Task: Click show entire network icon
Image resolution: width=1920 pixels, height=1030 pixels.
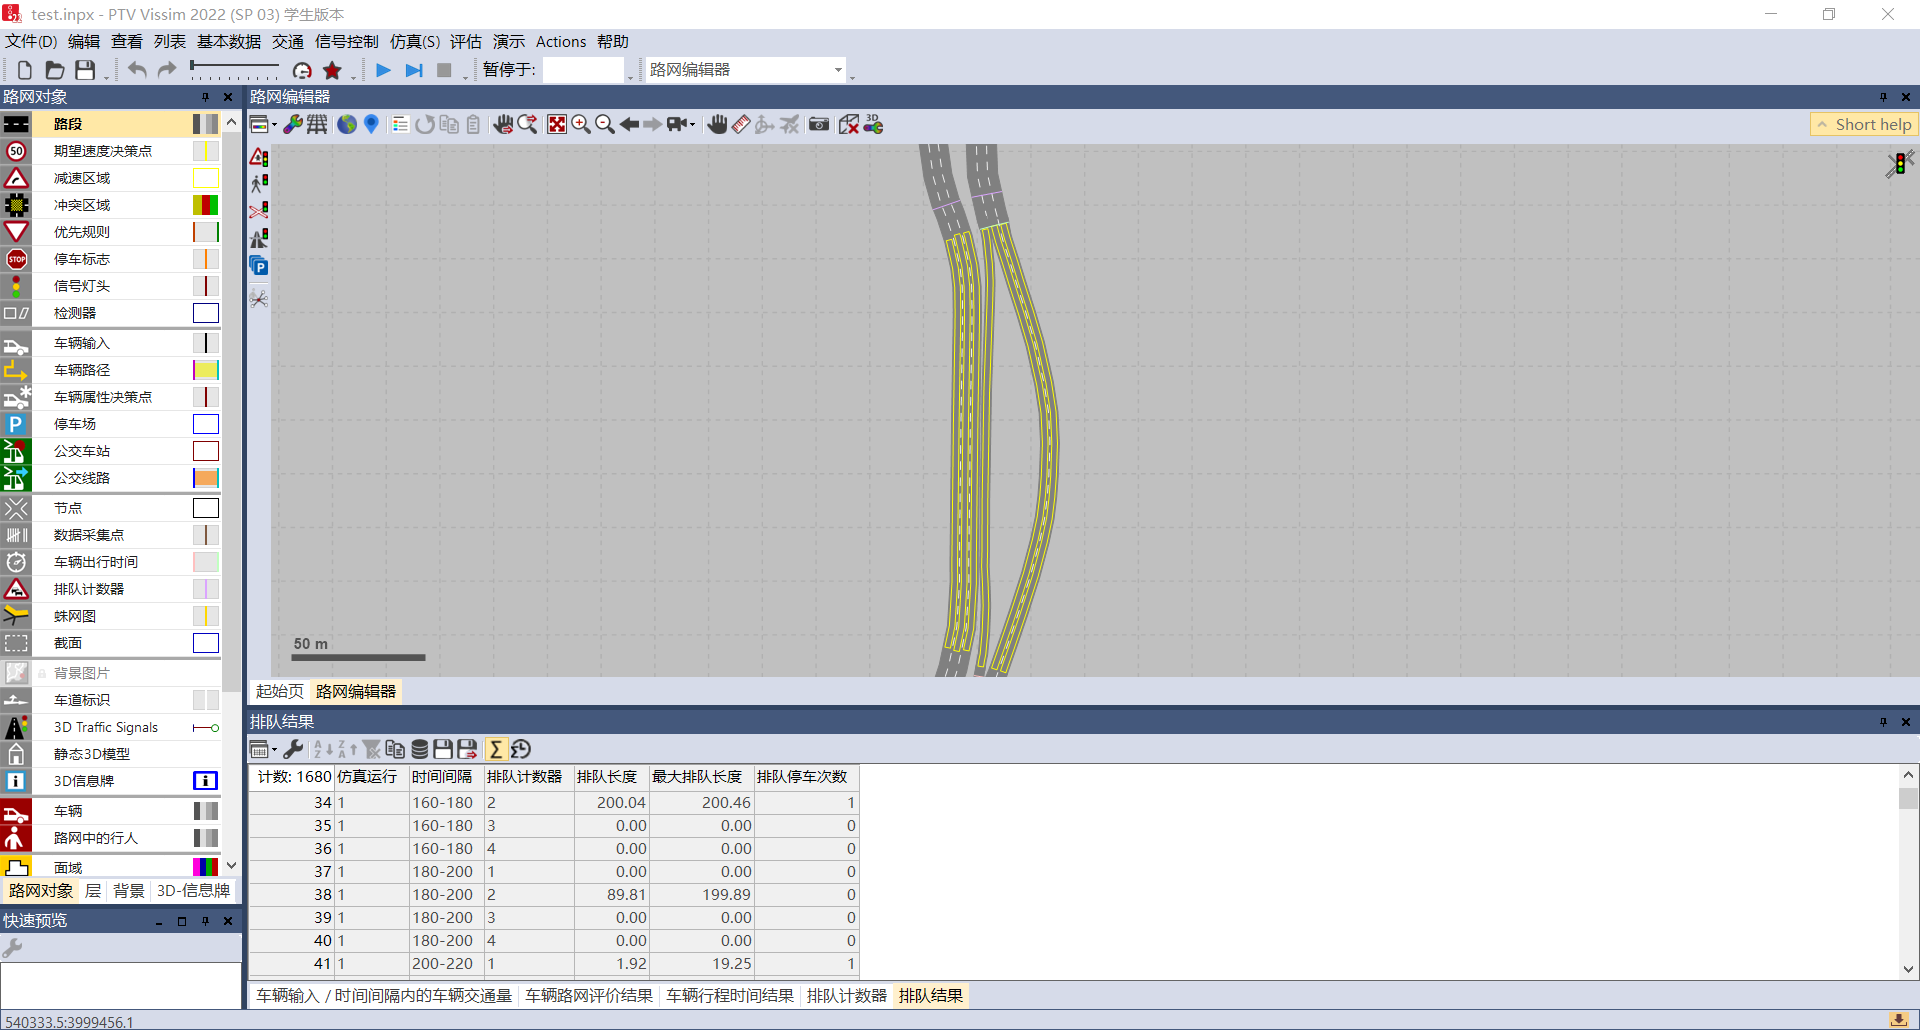Action: (x=557, y=124)
